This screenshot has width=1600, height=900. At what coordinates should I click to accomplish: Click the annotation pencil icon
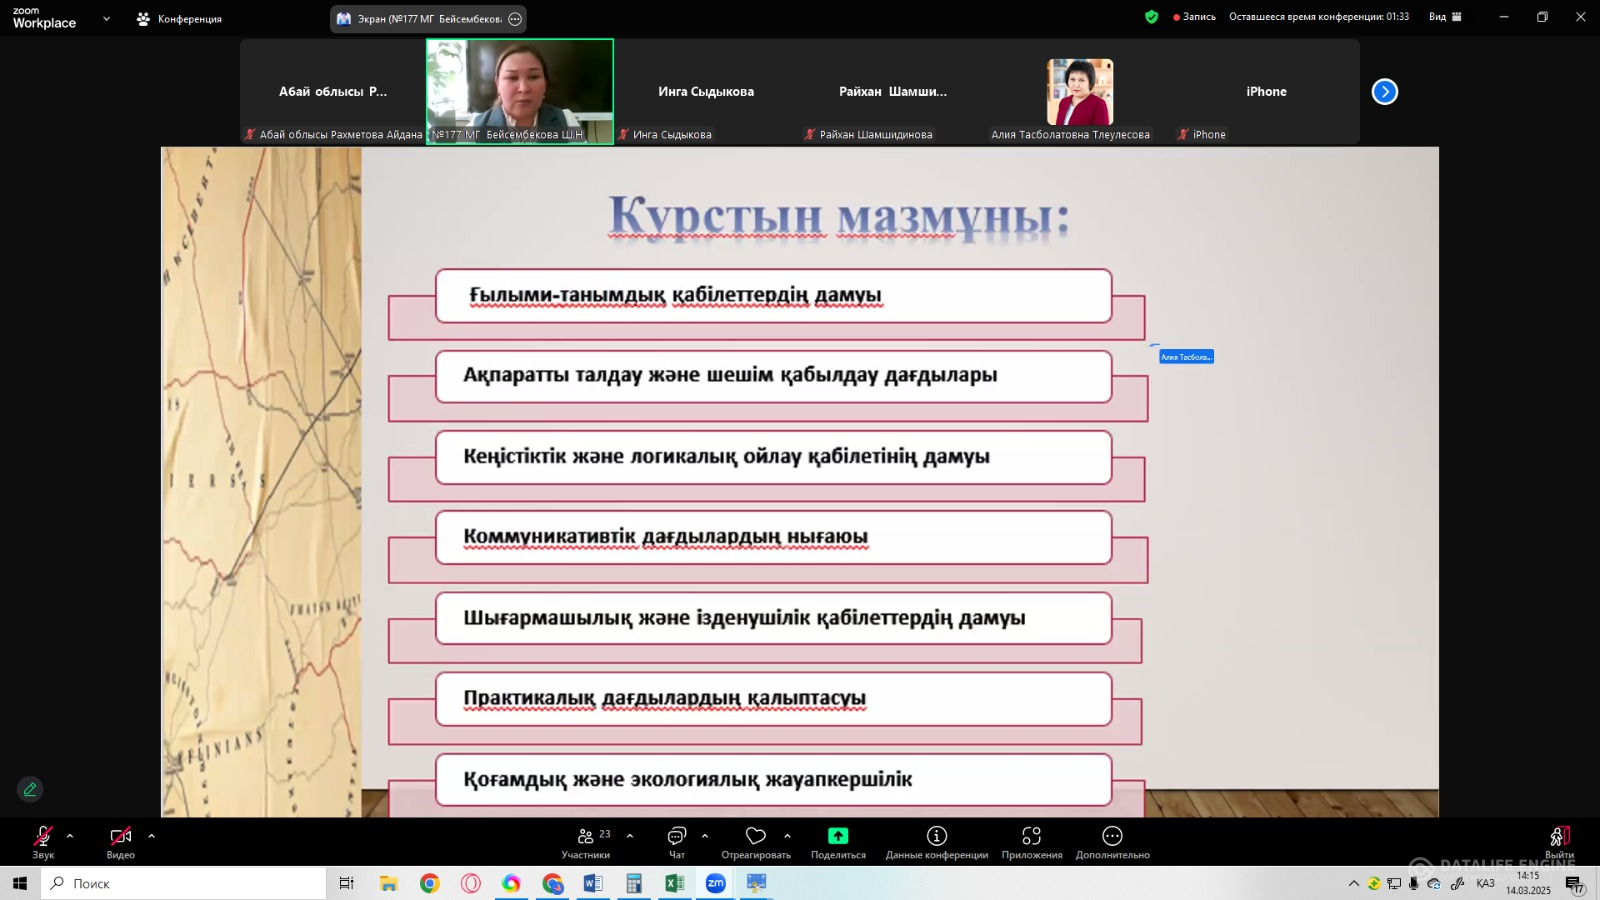click(x=30, y=789)
